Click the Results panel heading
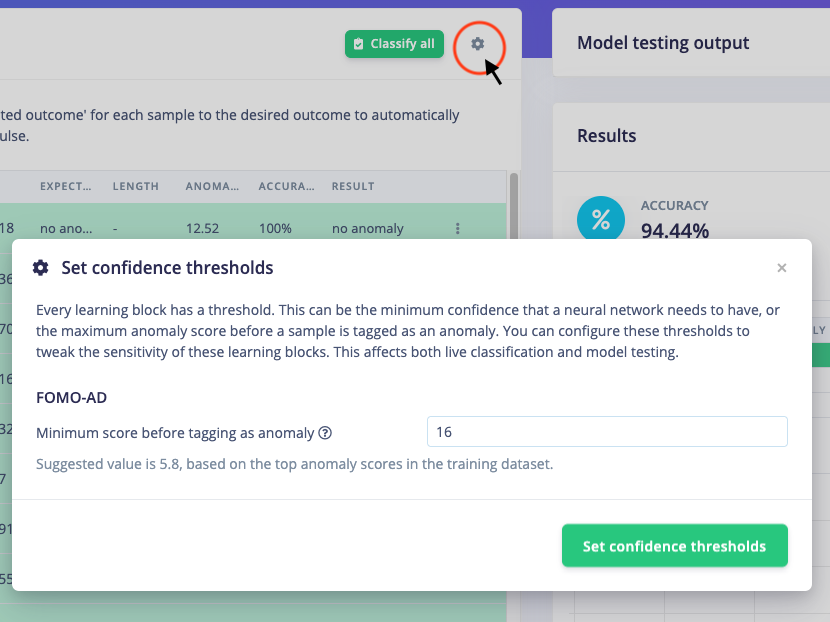Viewport: 830px width, 622px height. coord(607,136)
